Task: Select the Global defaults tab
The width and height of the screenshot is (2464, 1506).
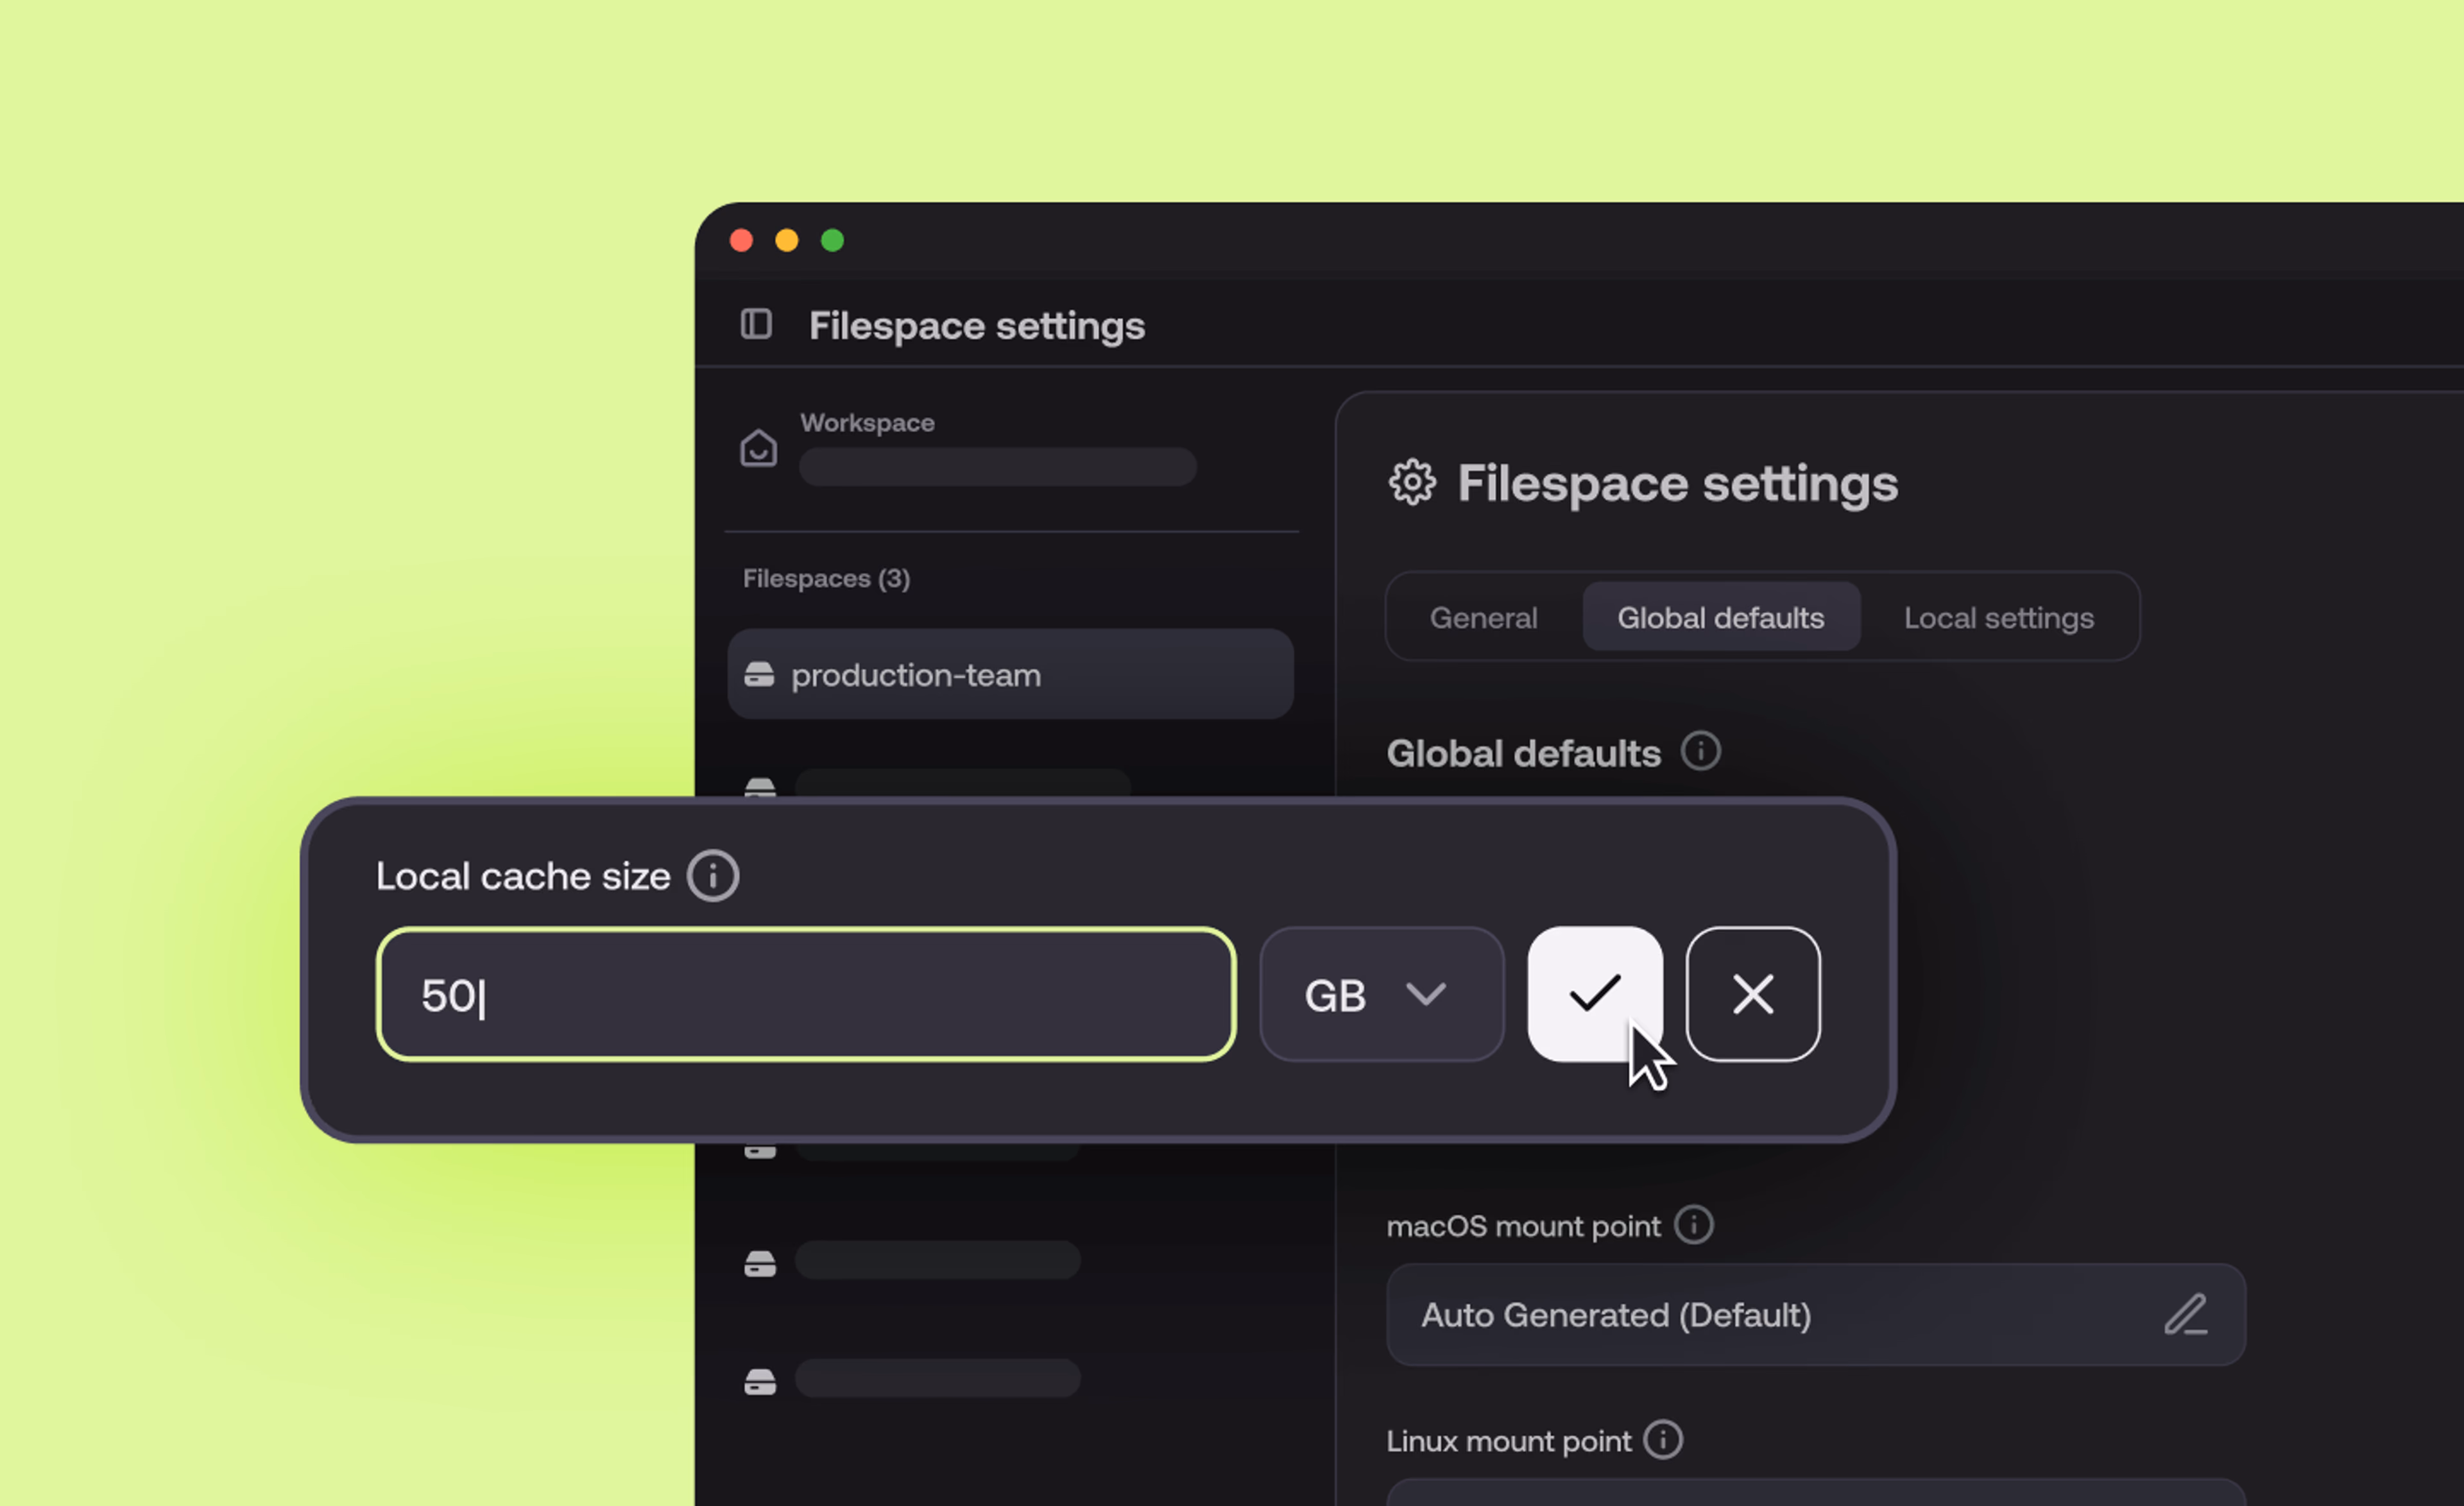Action: pos(1720,617)
